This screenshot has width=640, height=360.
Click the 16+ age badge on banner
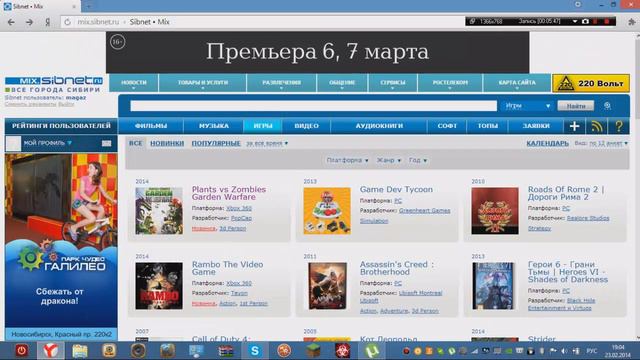(117, 42)
